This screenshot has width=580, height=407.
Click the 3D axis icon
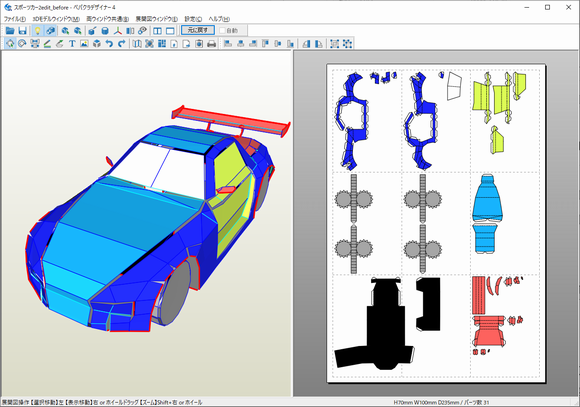click(x=118, y=30)
